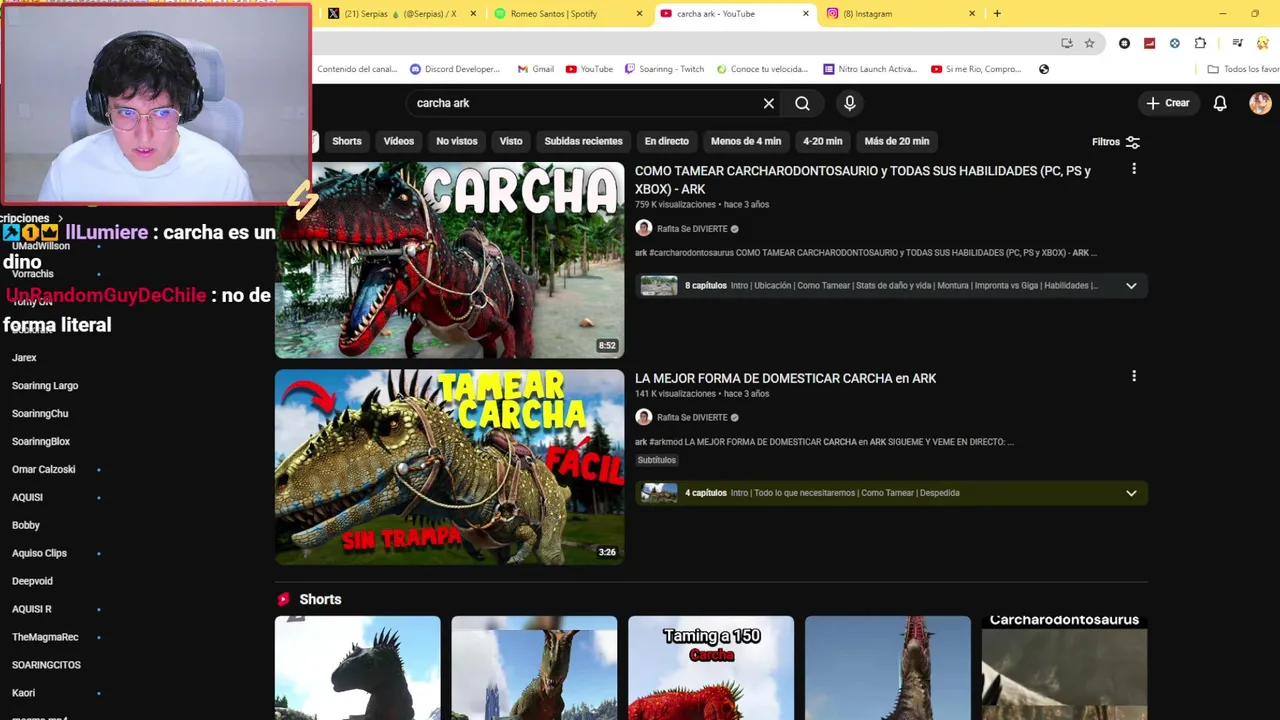The height and width of the screenshot is (720, 1280).
Task: Close the Instagram tab
Action: tap(972, 13)
